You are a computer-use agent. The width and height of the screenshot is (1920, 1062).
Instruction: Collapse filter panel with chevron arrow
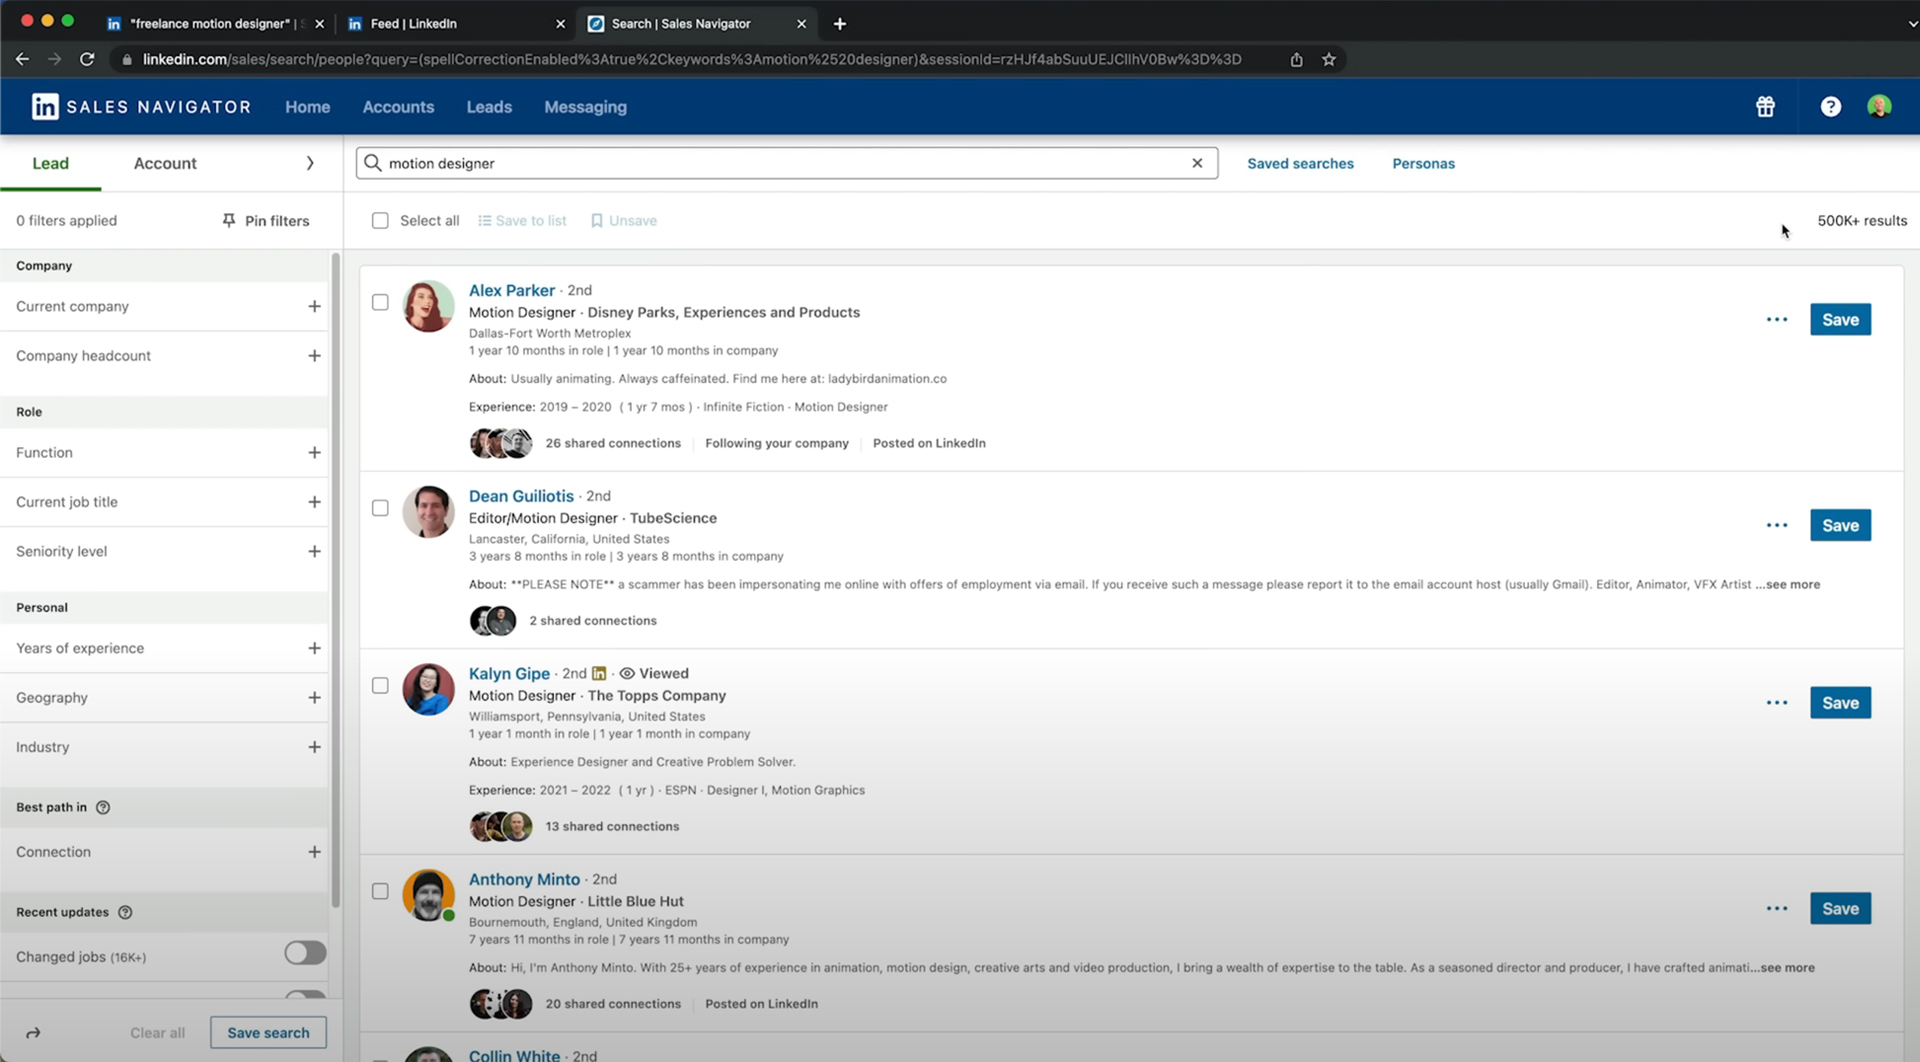click(x=310, y=163)
